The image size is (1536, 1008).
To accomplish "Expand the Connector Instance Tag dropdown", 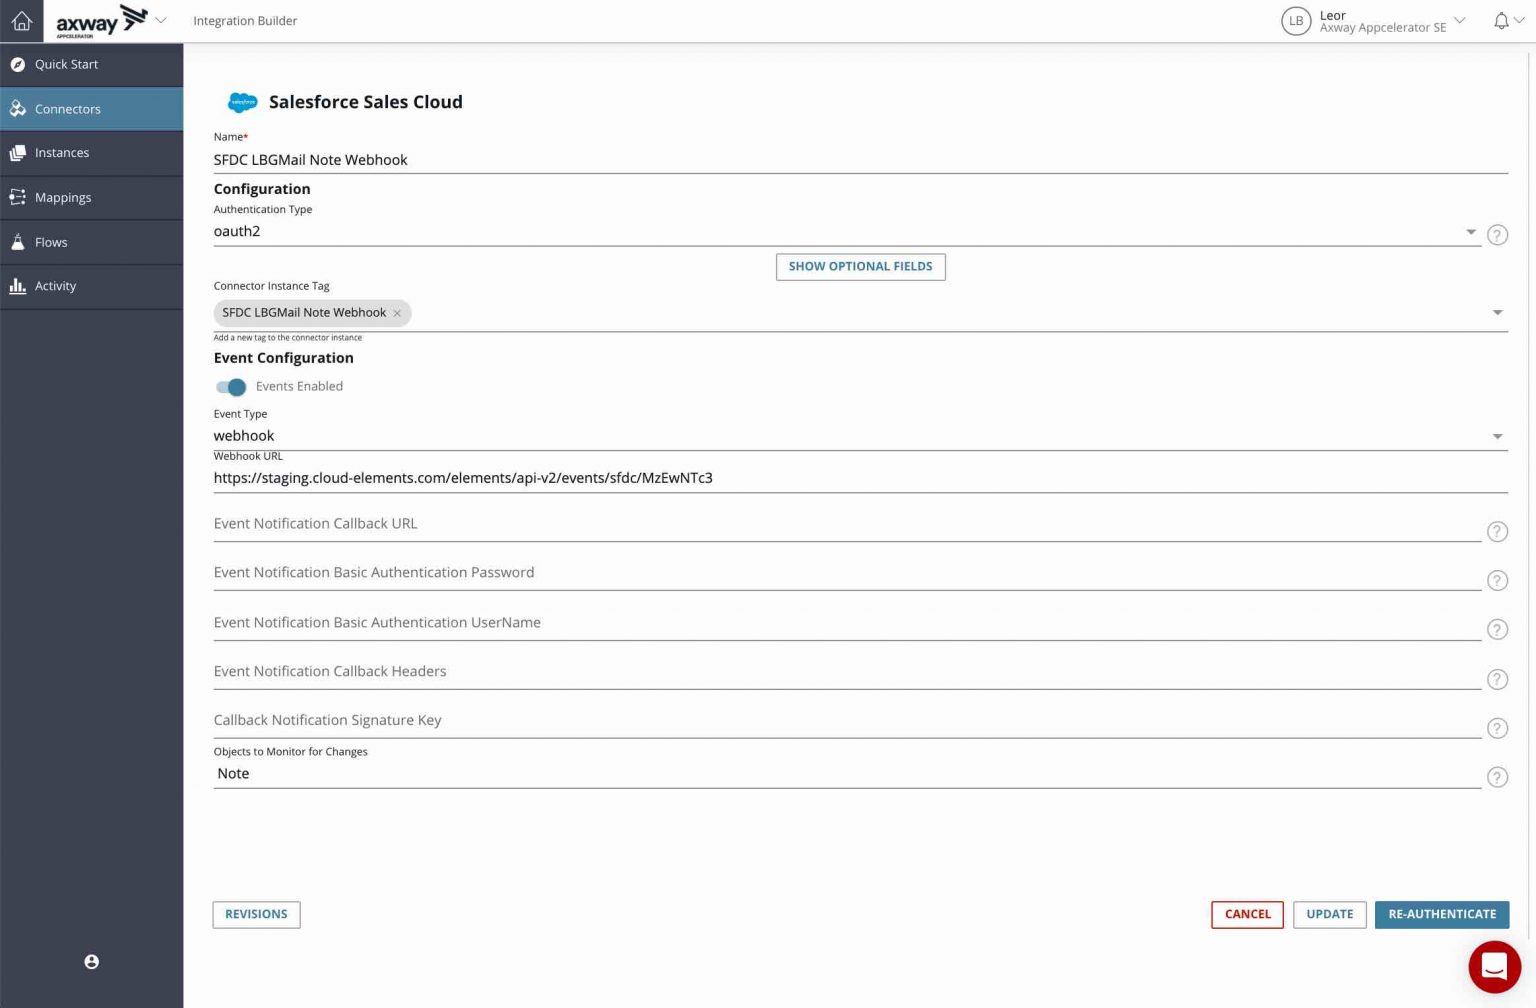I will pyautogui.click(x=1497, y=313).
